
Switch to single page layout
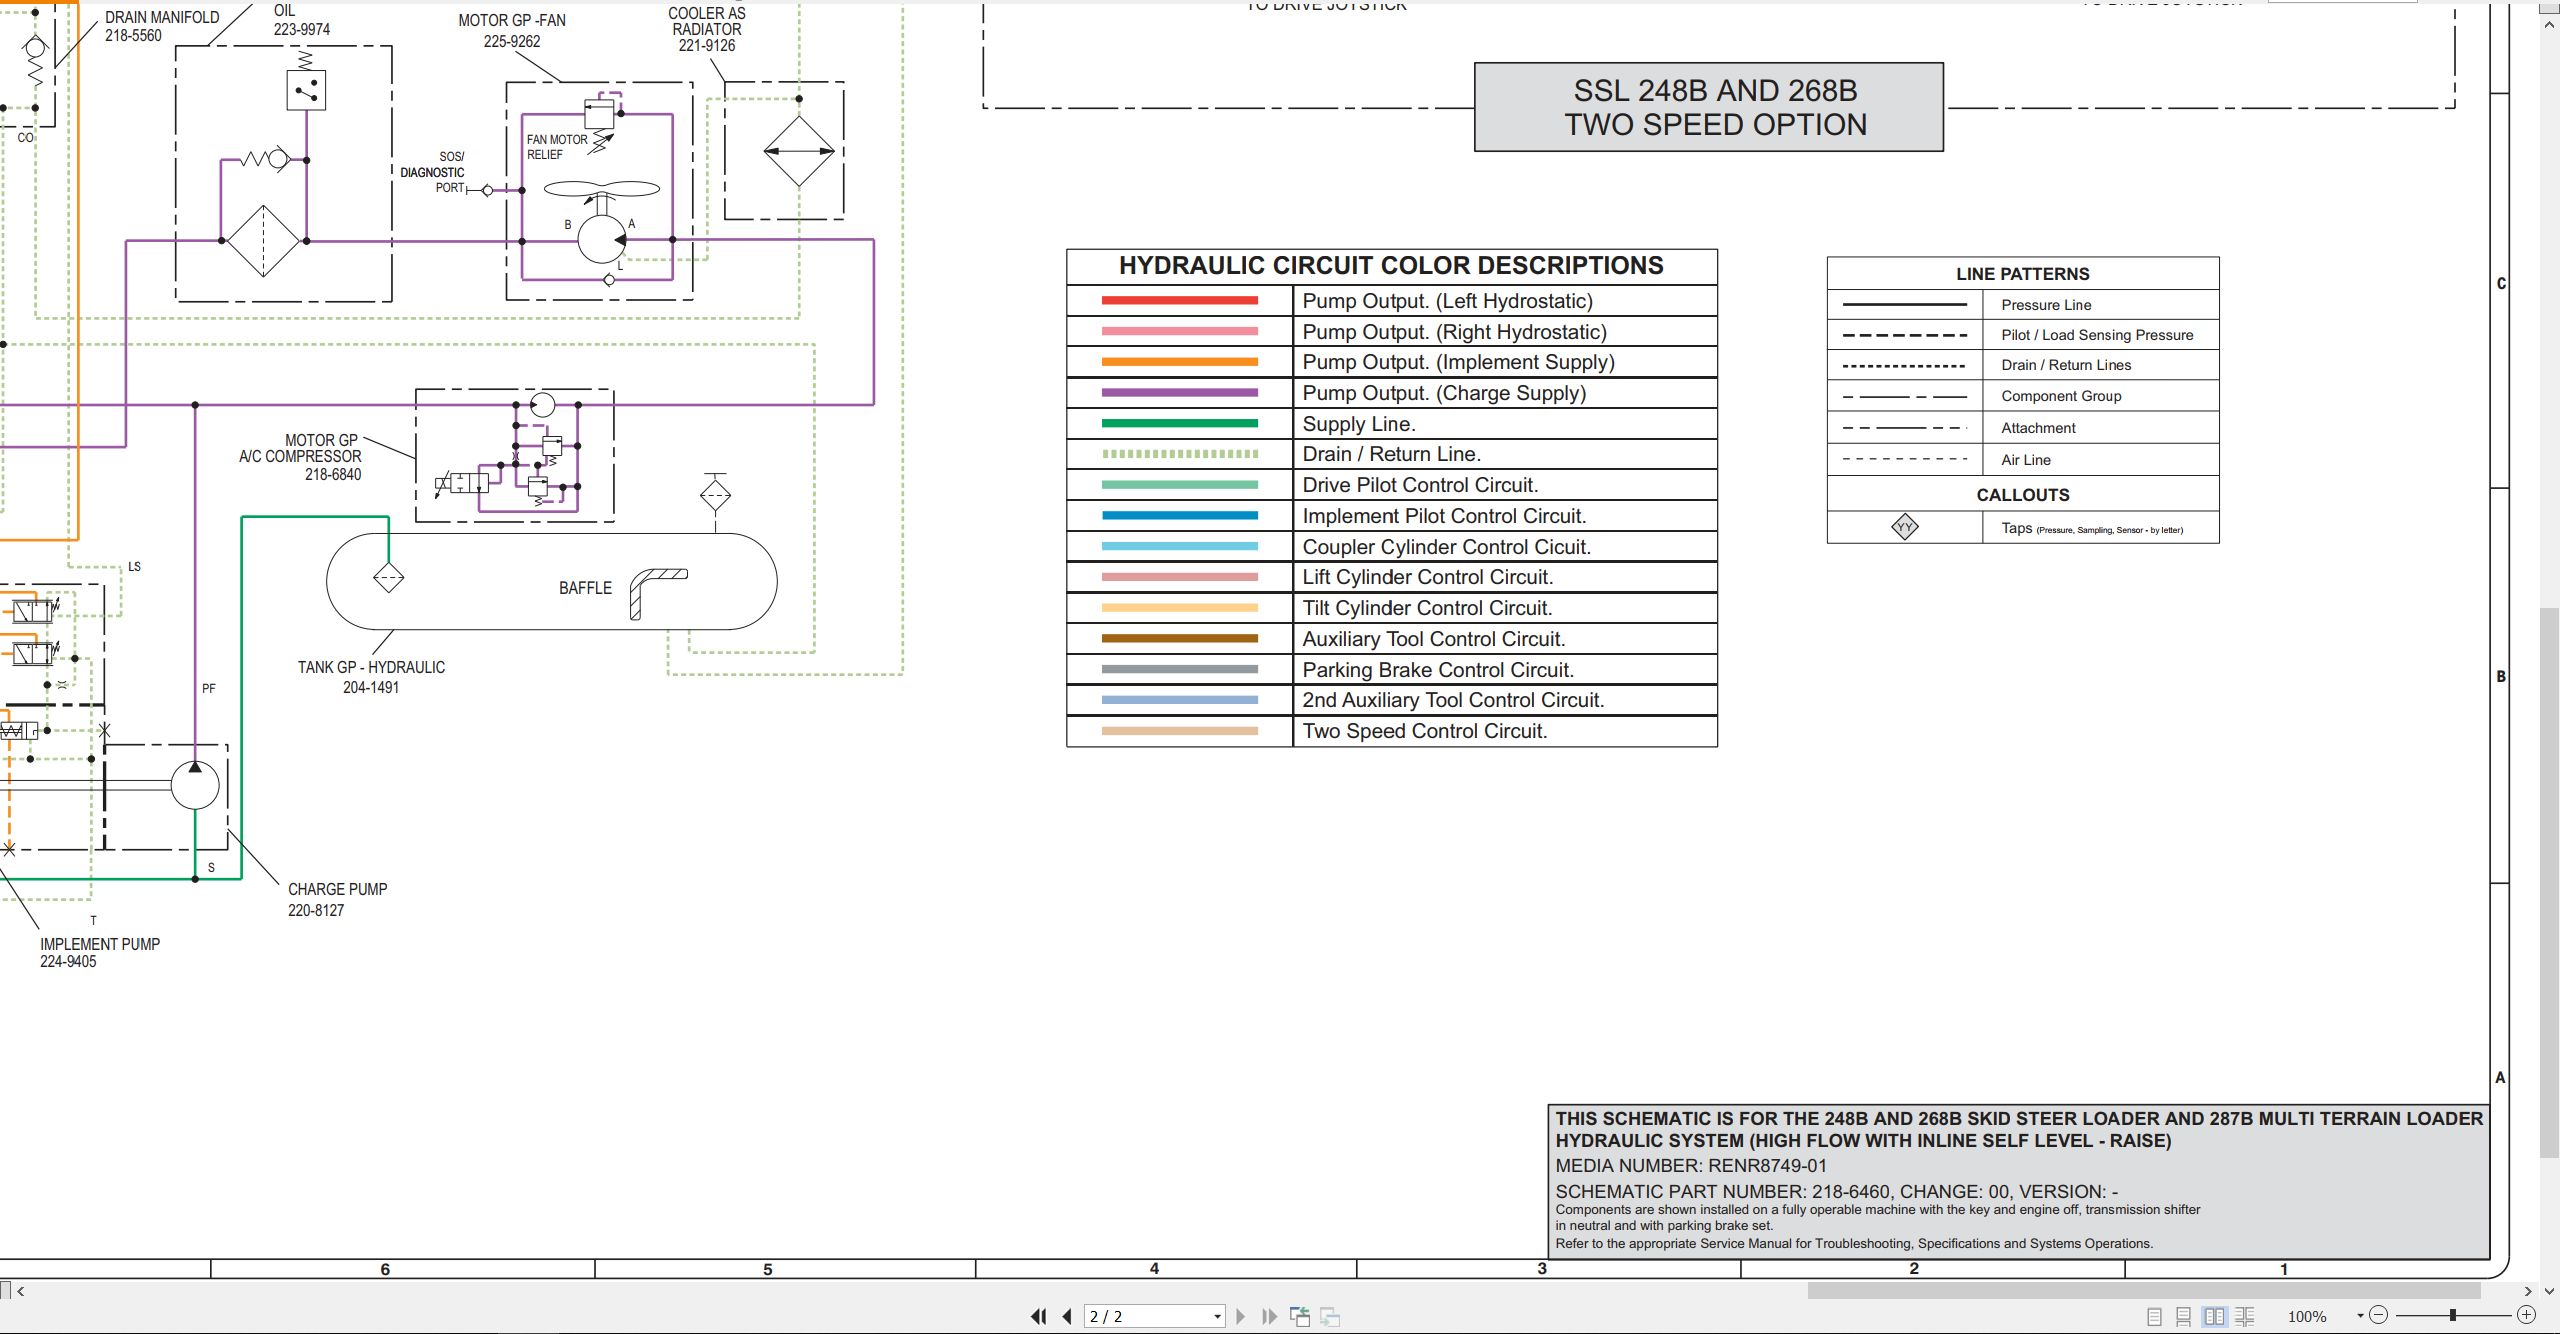[x=2154, y=1317]
